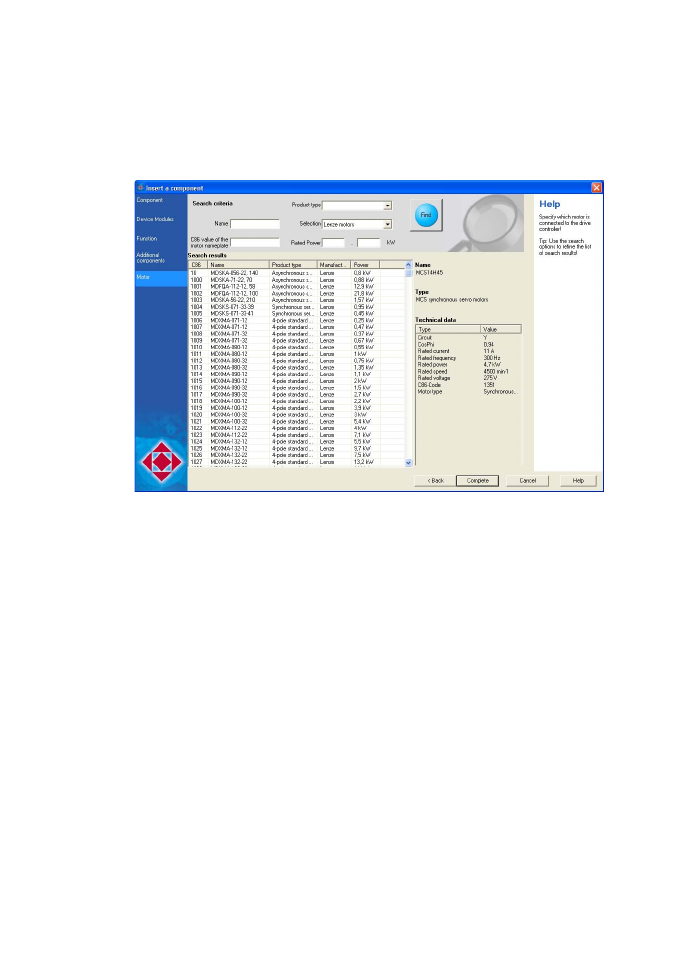Viewport: 674px width, 954px height.
Task: Select the Device Modules step in sidebar
Action: tap(155, 219)
